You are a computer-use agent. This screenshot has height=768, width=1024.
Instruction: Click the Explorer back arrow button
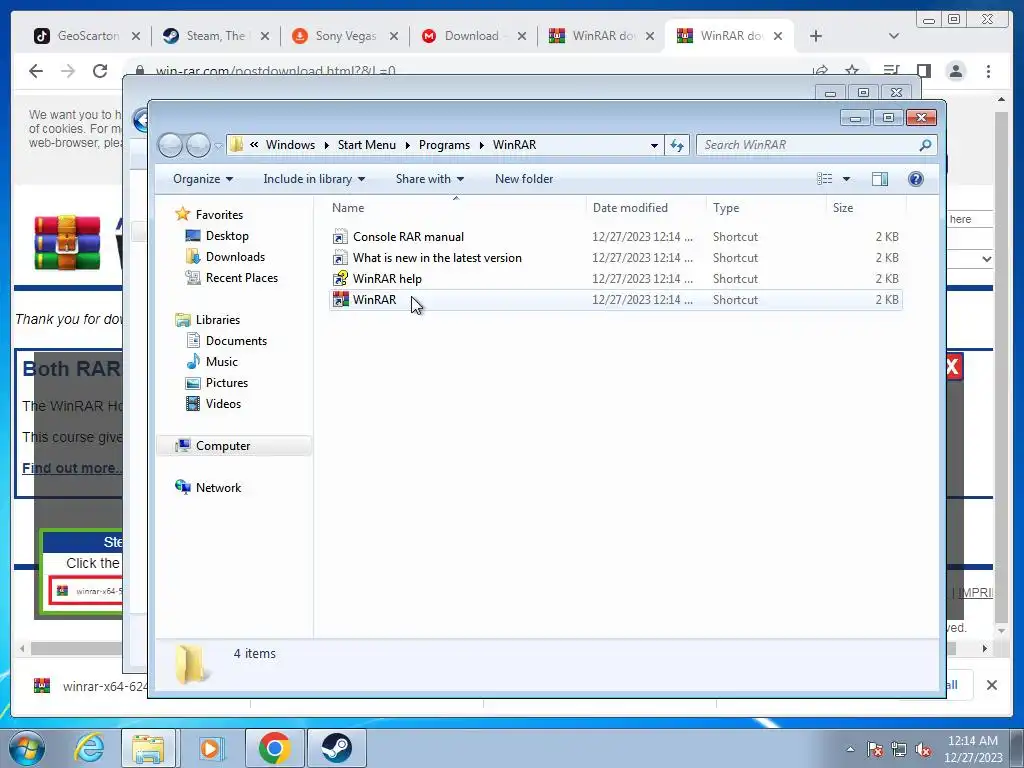(170, 145)
